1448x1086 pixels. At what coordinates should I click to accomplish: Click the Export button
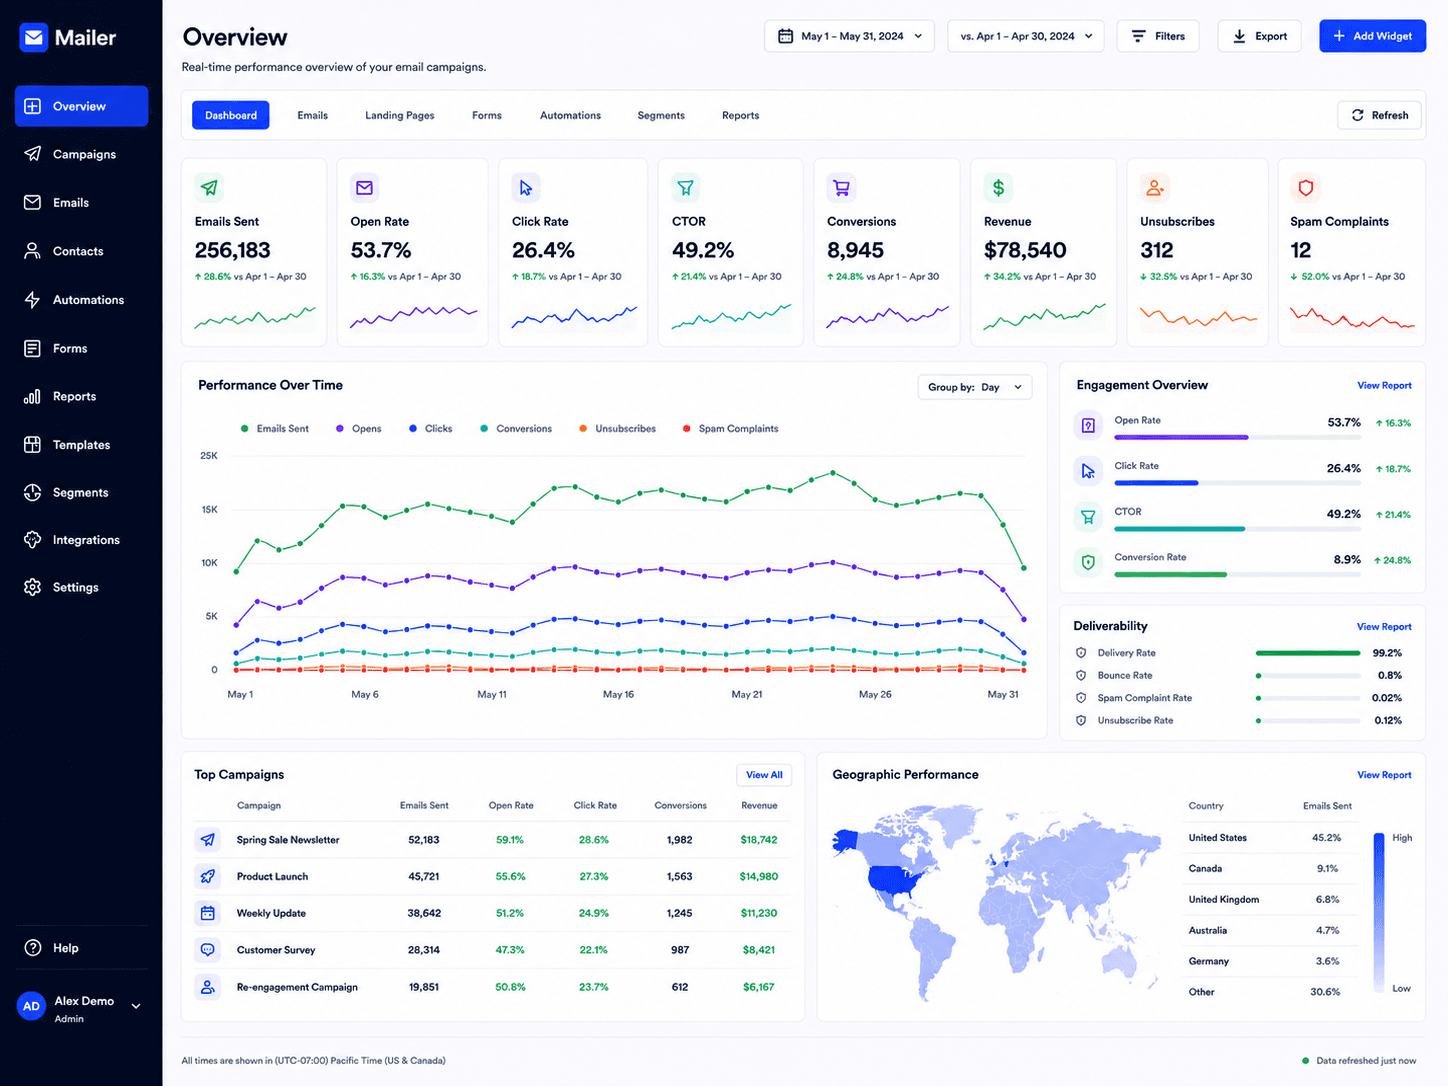point(1260,36)
